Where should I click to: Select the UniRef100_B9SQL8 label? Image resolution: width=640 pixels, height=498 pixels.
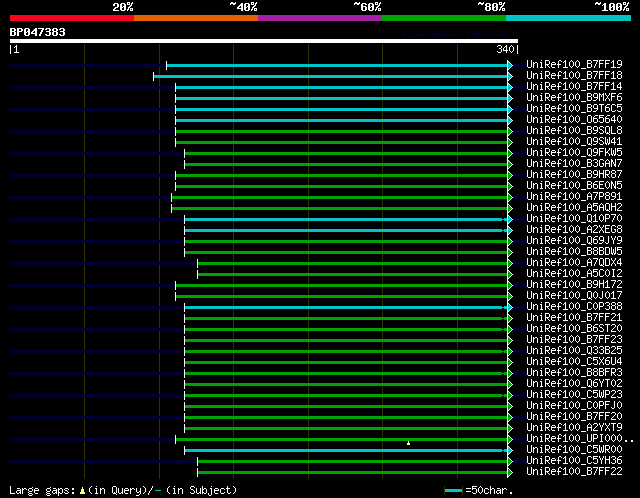[574, 130]
